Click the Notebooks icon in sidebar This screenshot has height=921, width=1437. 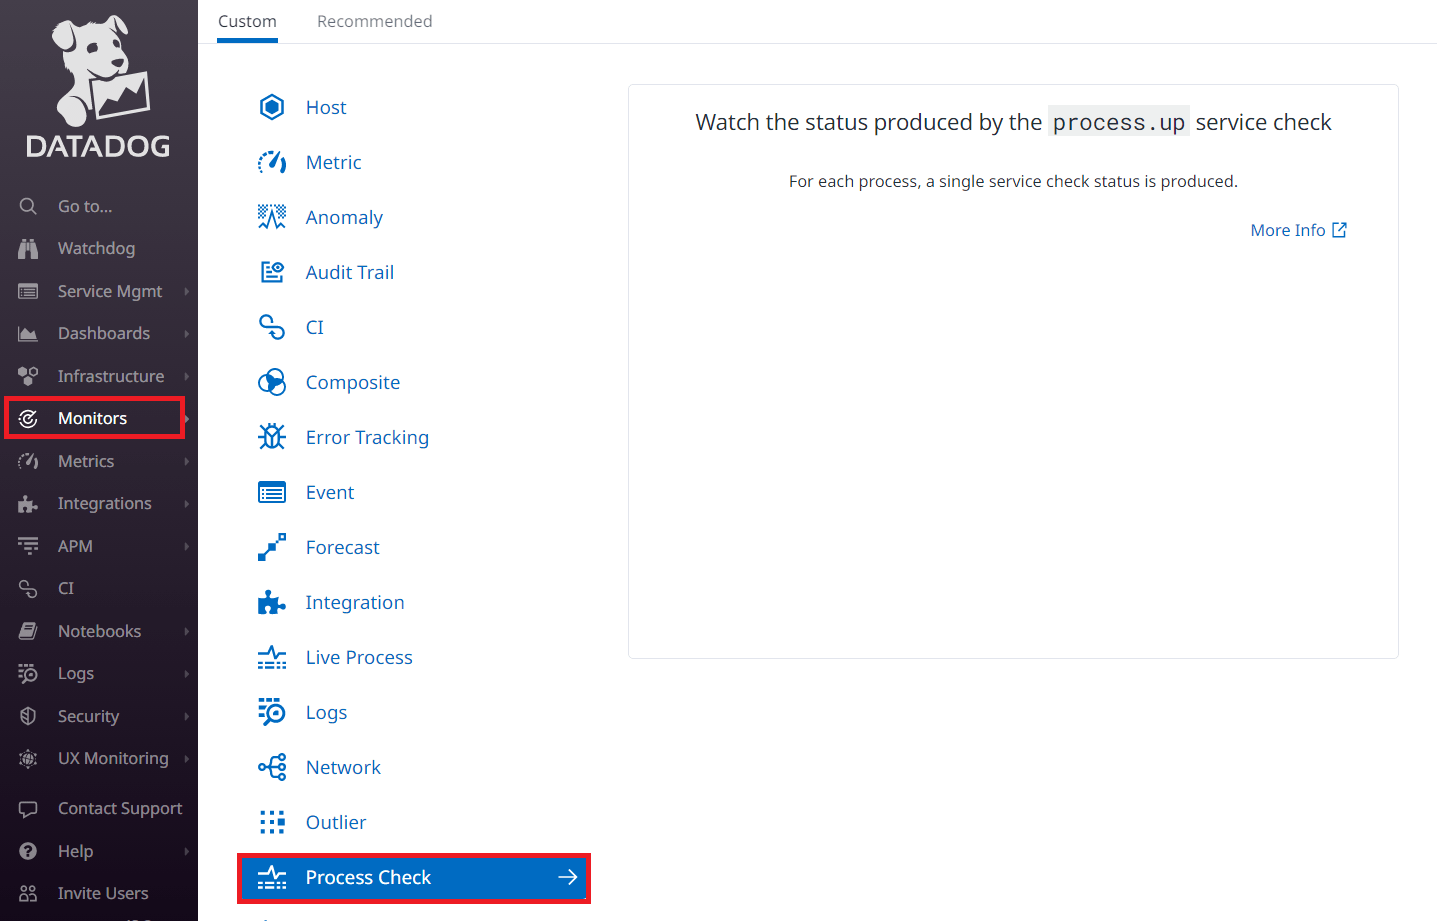[x=28, y=631]
